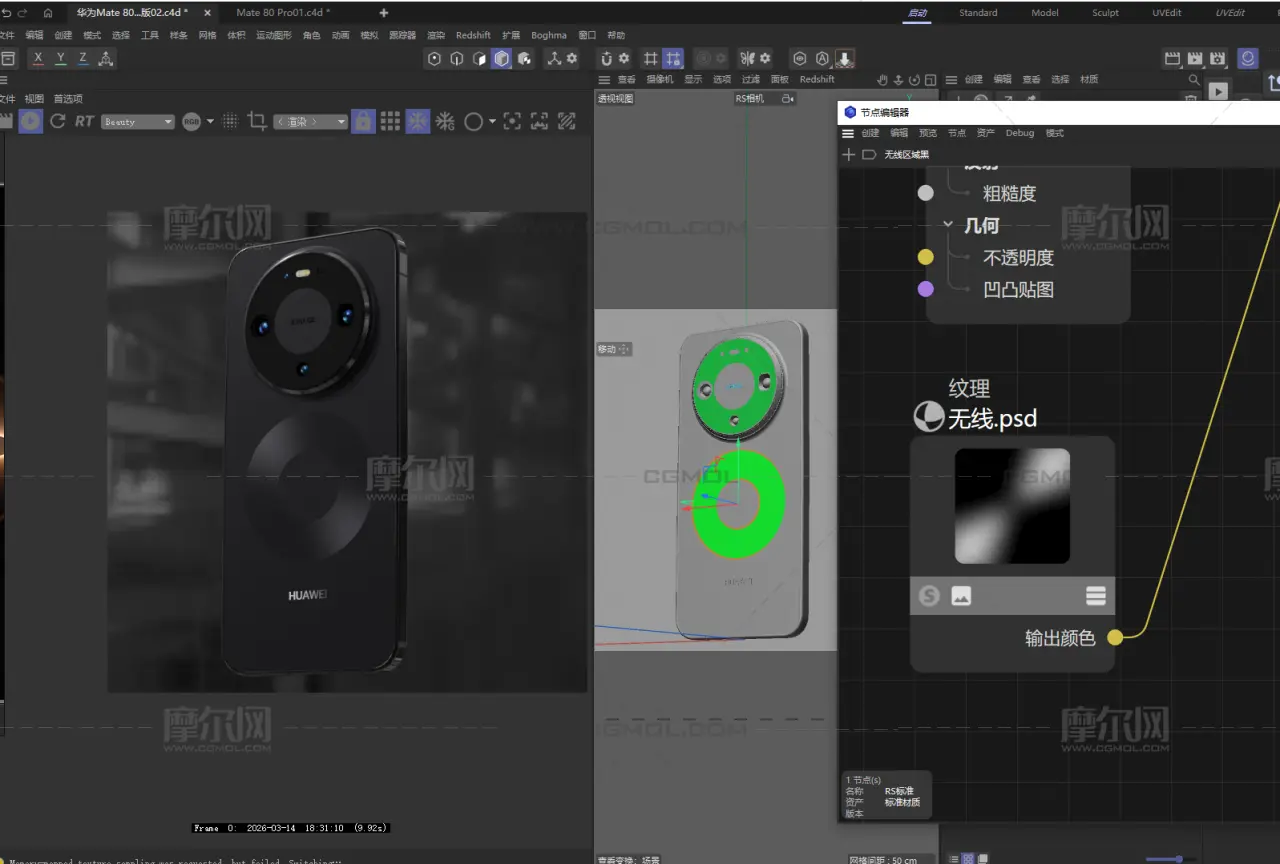Select the crop region render tool

tap(257, 121)
